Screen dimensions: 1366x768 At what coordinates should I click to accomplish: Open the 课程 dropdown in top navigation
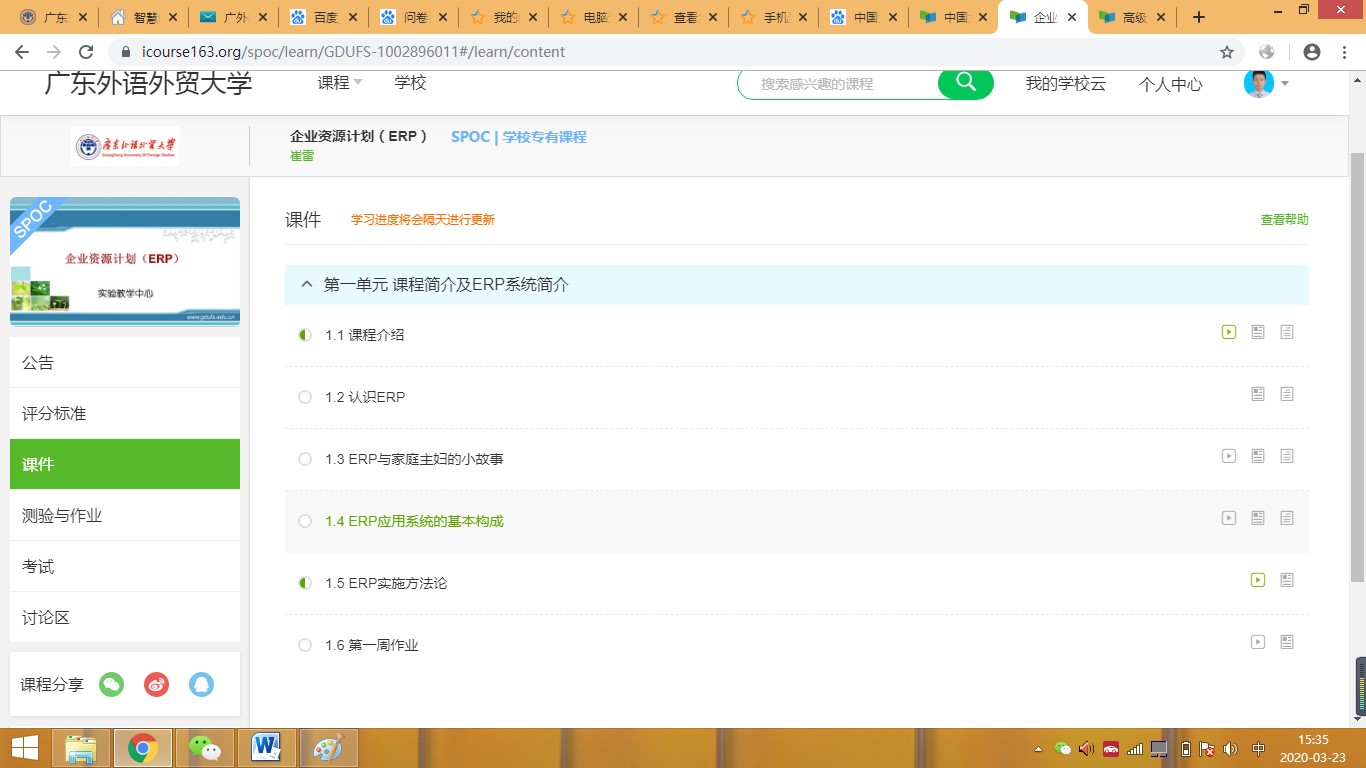339,83
